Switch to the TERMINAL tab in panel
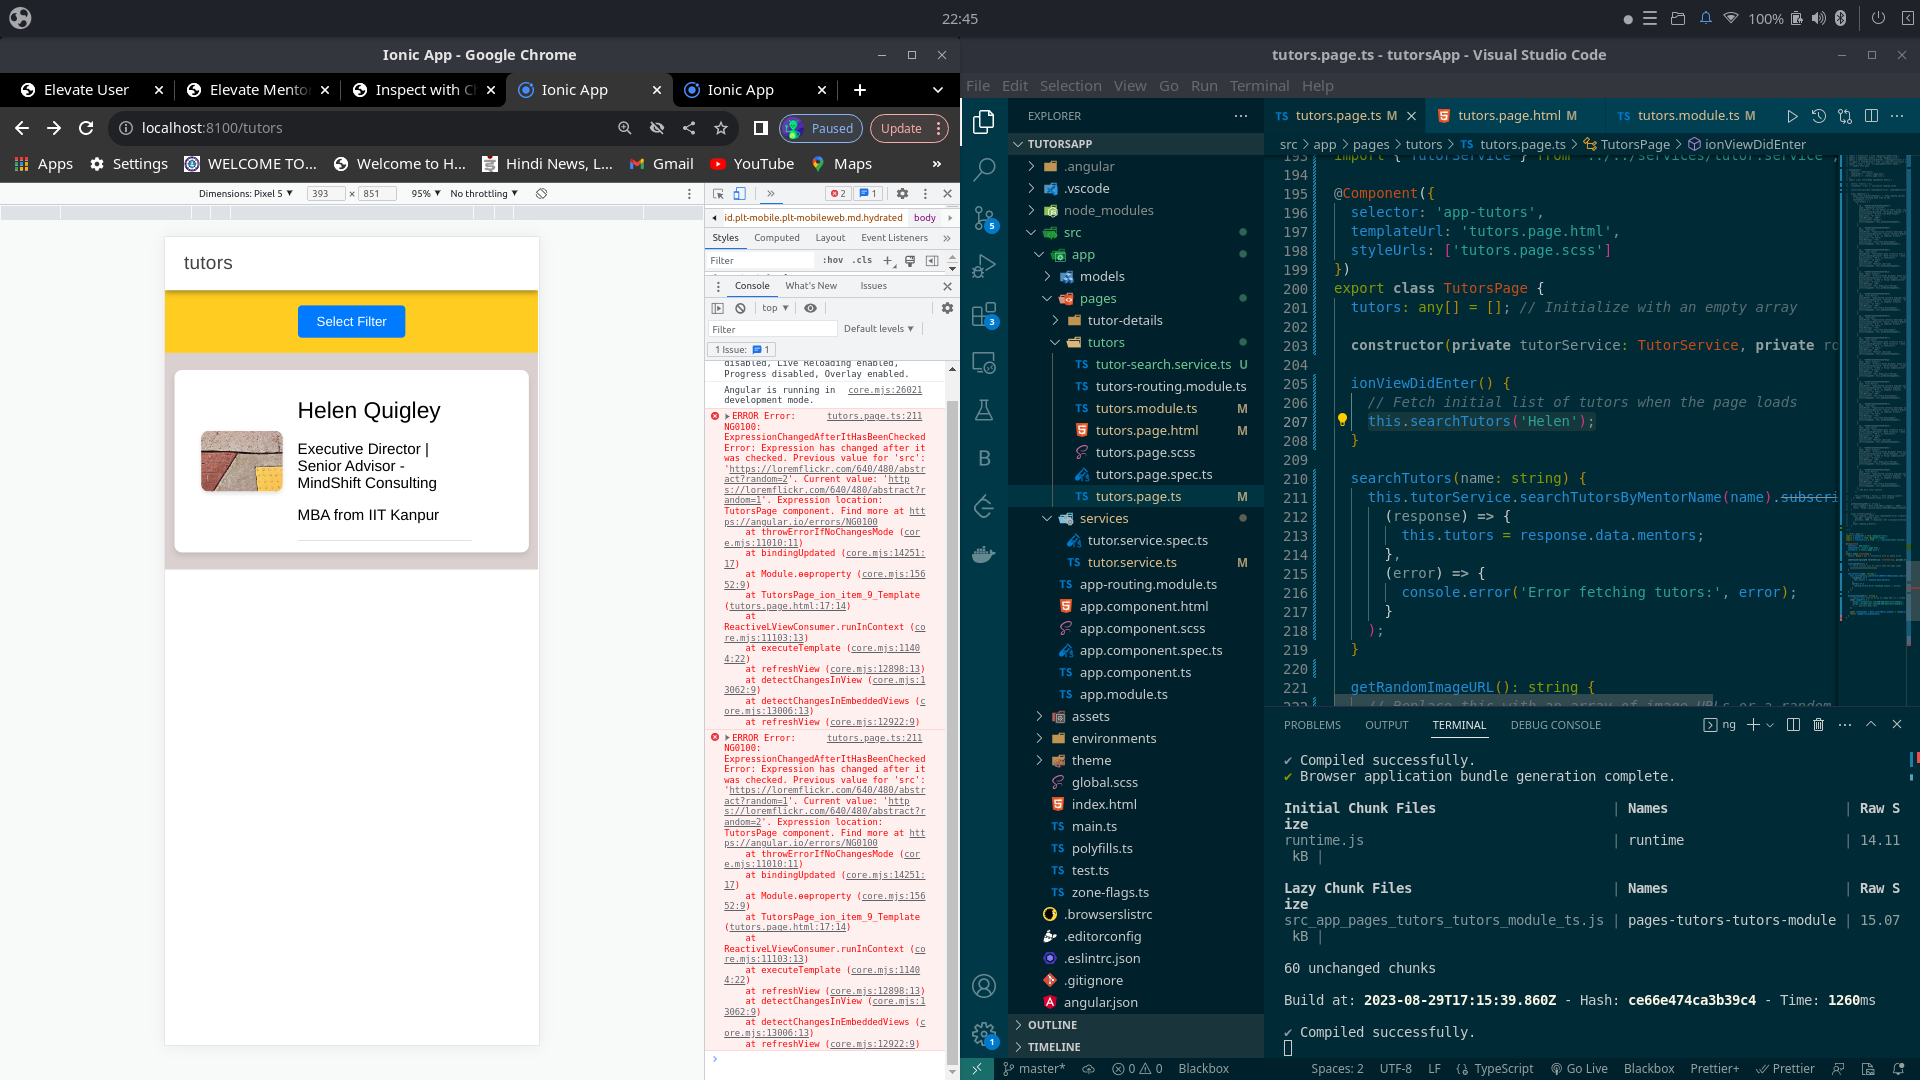The width and height of the screenshot is (1920, 1080). [x=1458, y=725]
